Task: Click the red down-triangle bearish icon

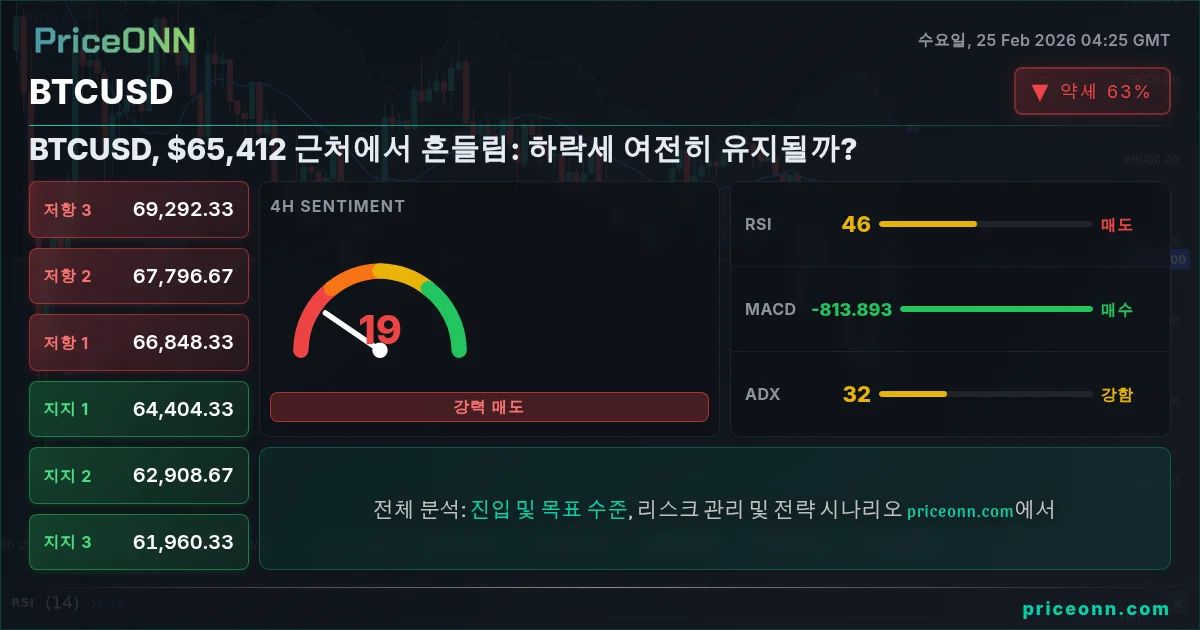Action: pos(1039,92)
